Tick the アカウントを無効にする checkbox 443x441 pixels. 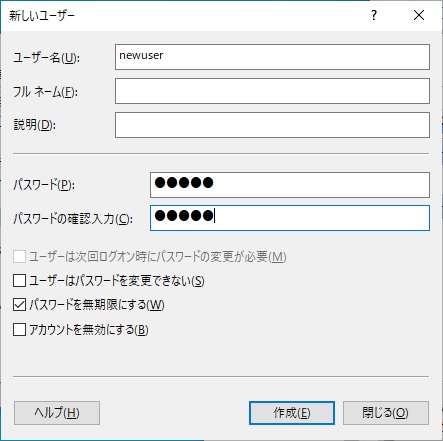coord(19,330)
